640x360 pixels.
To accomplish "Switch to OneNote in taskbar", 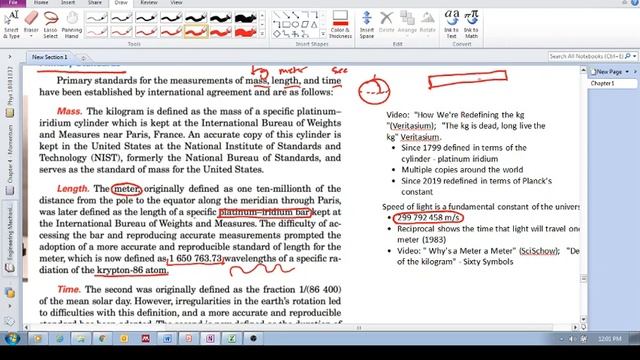I will (x=210, y=338).
